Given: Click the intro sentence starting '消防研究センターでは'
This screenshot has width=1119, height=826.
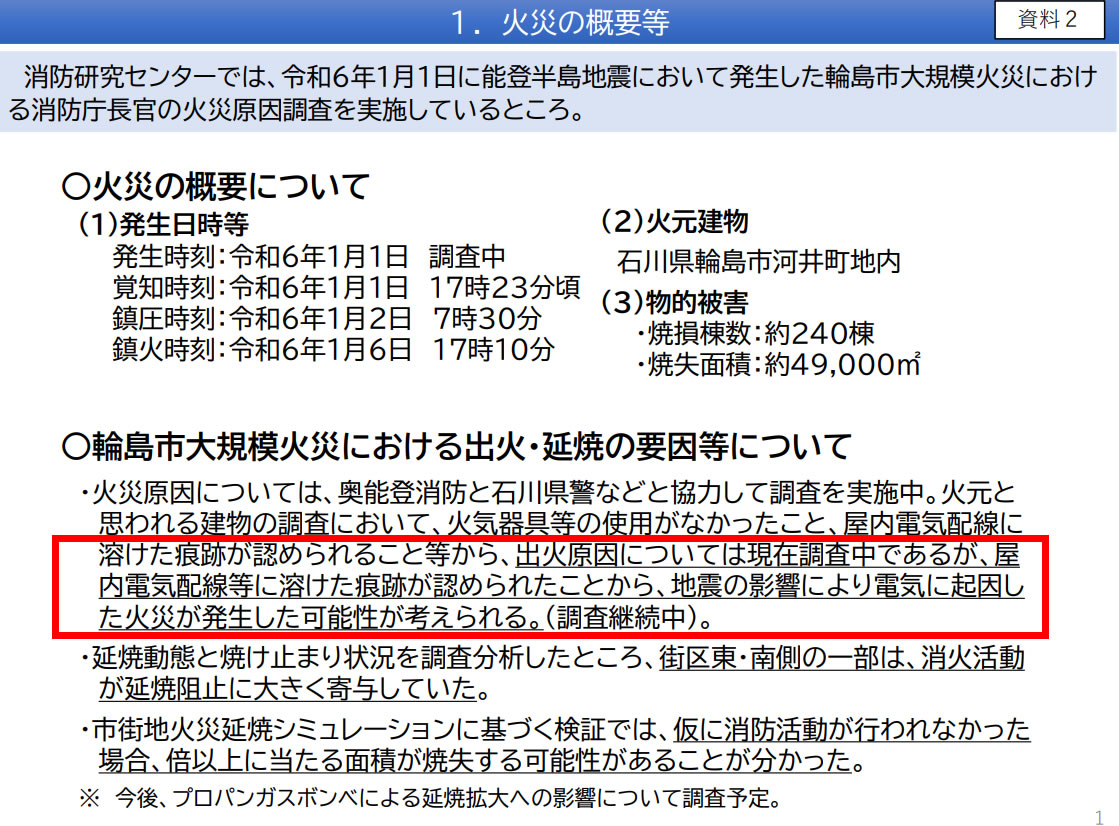Looking at the screenshot, I should coord(553,94).
